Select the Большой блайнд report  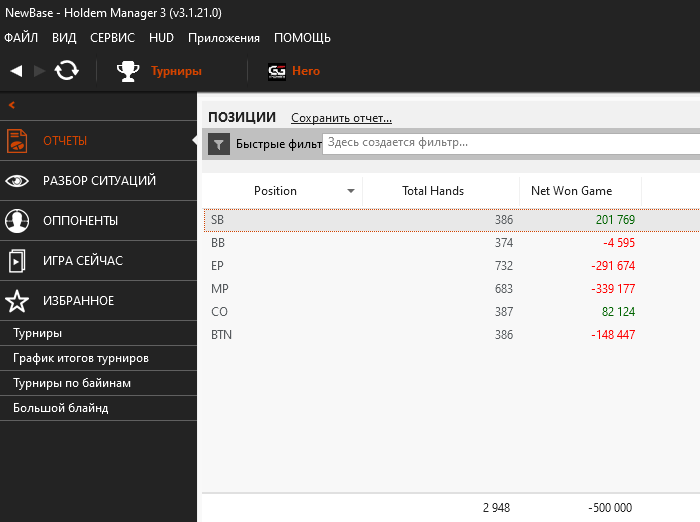coord(60,408)
